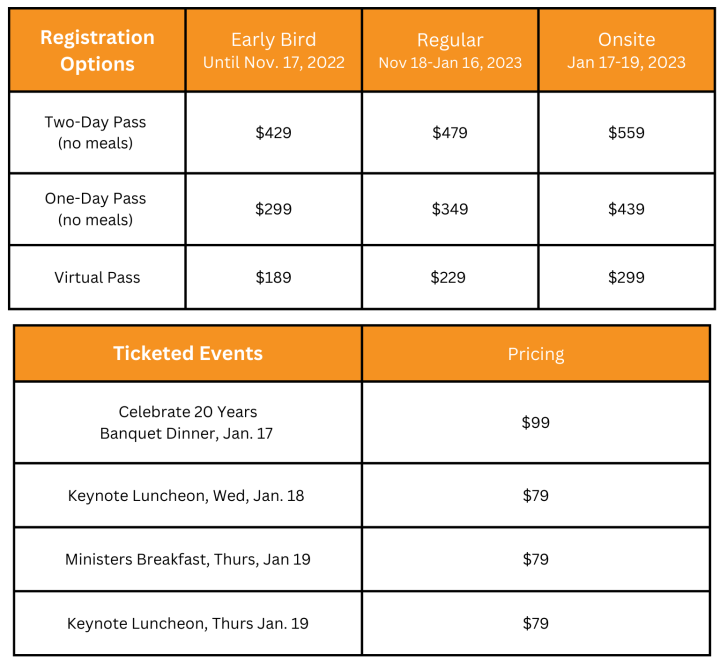Image resolution: width=720 pixels, height=662 pixels.
Task: Select the Onsite column header
Action: [626, 50]
